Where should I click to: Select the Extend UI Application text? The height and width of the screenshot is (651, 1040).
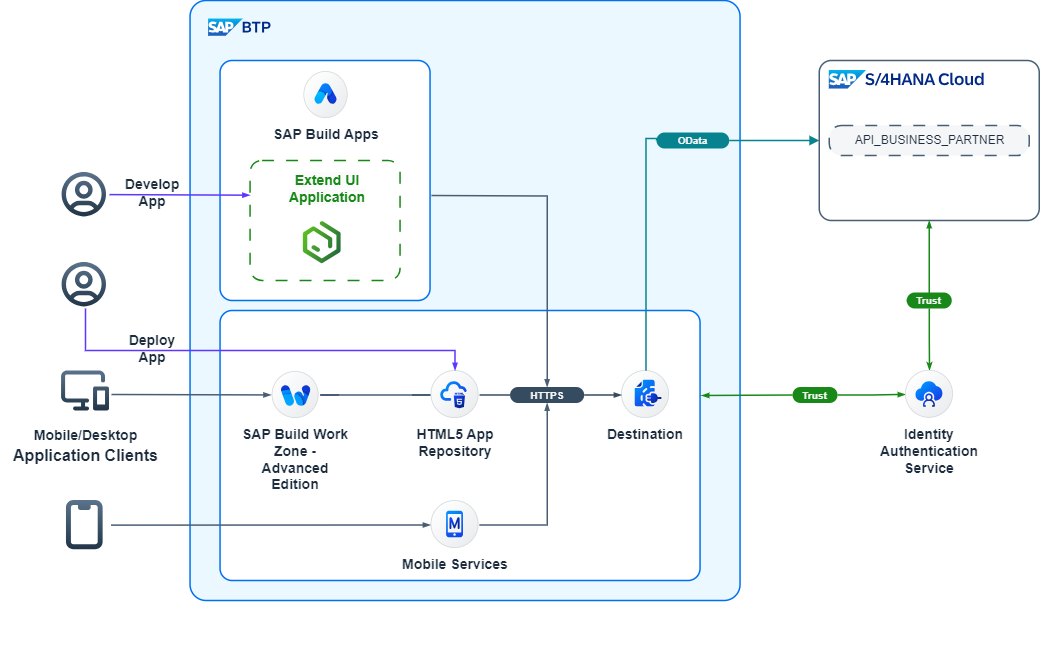pos(327,189)
